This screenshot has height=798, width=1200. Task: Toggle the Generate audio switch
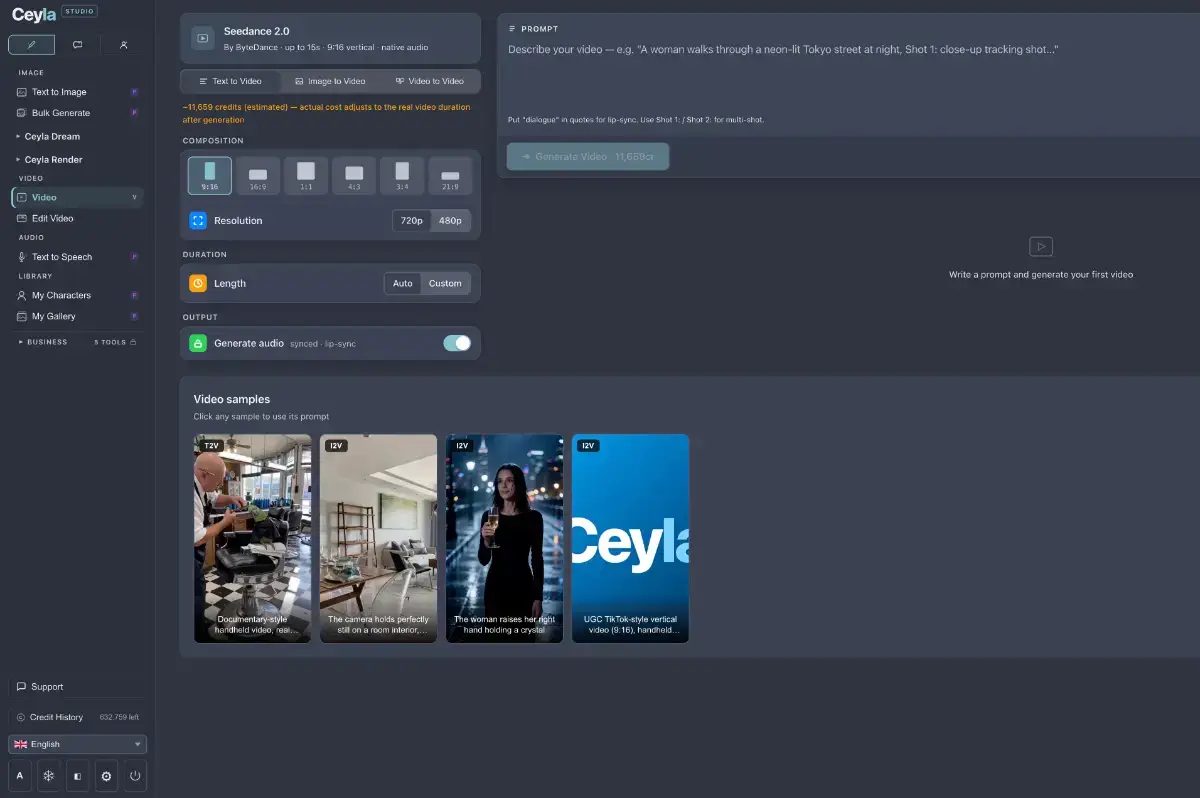(456, 343)
